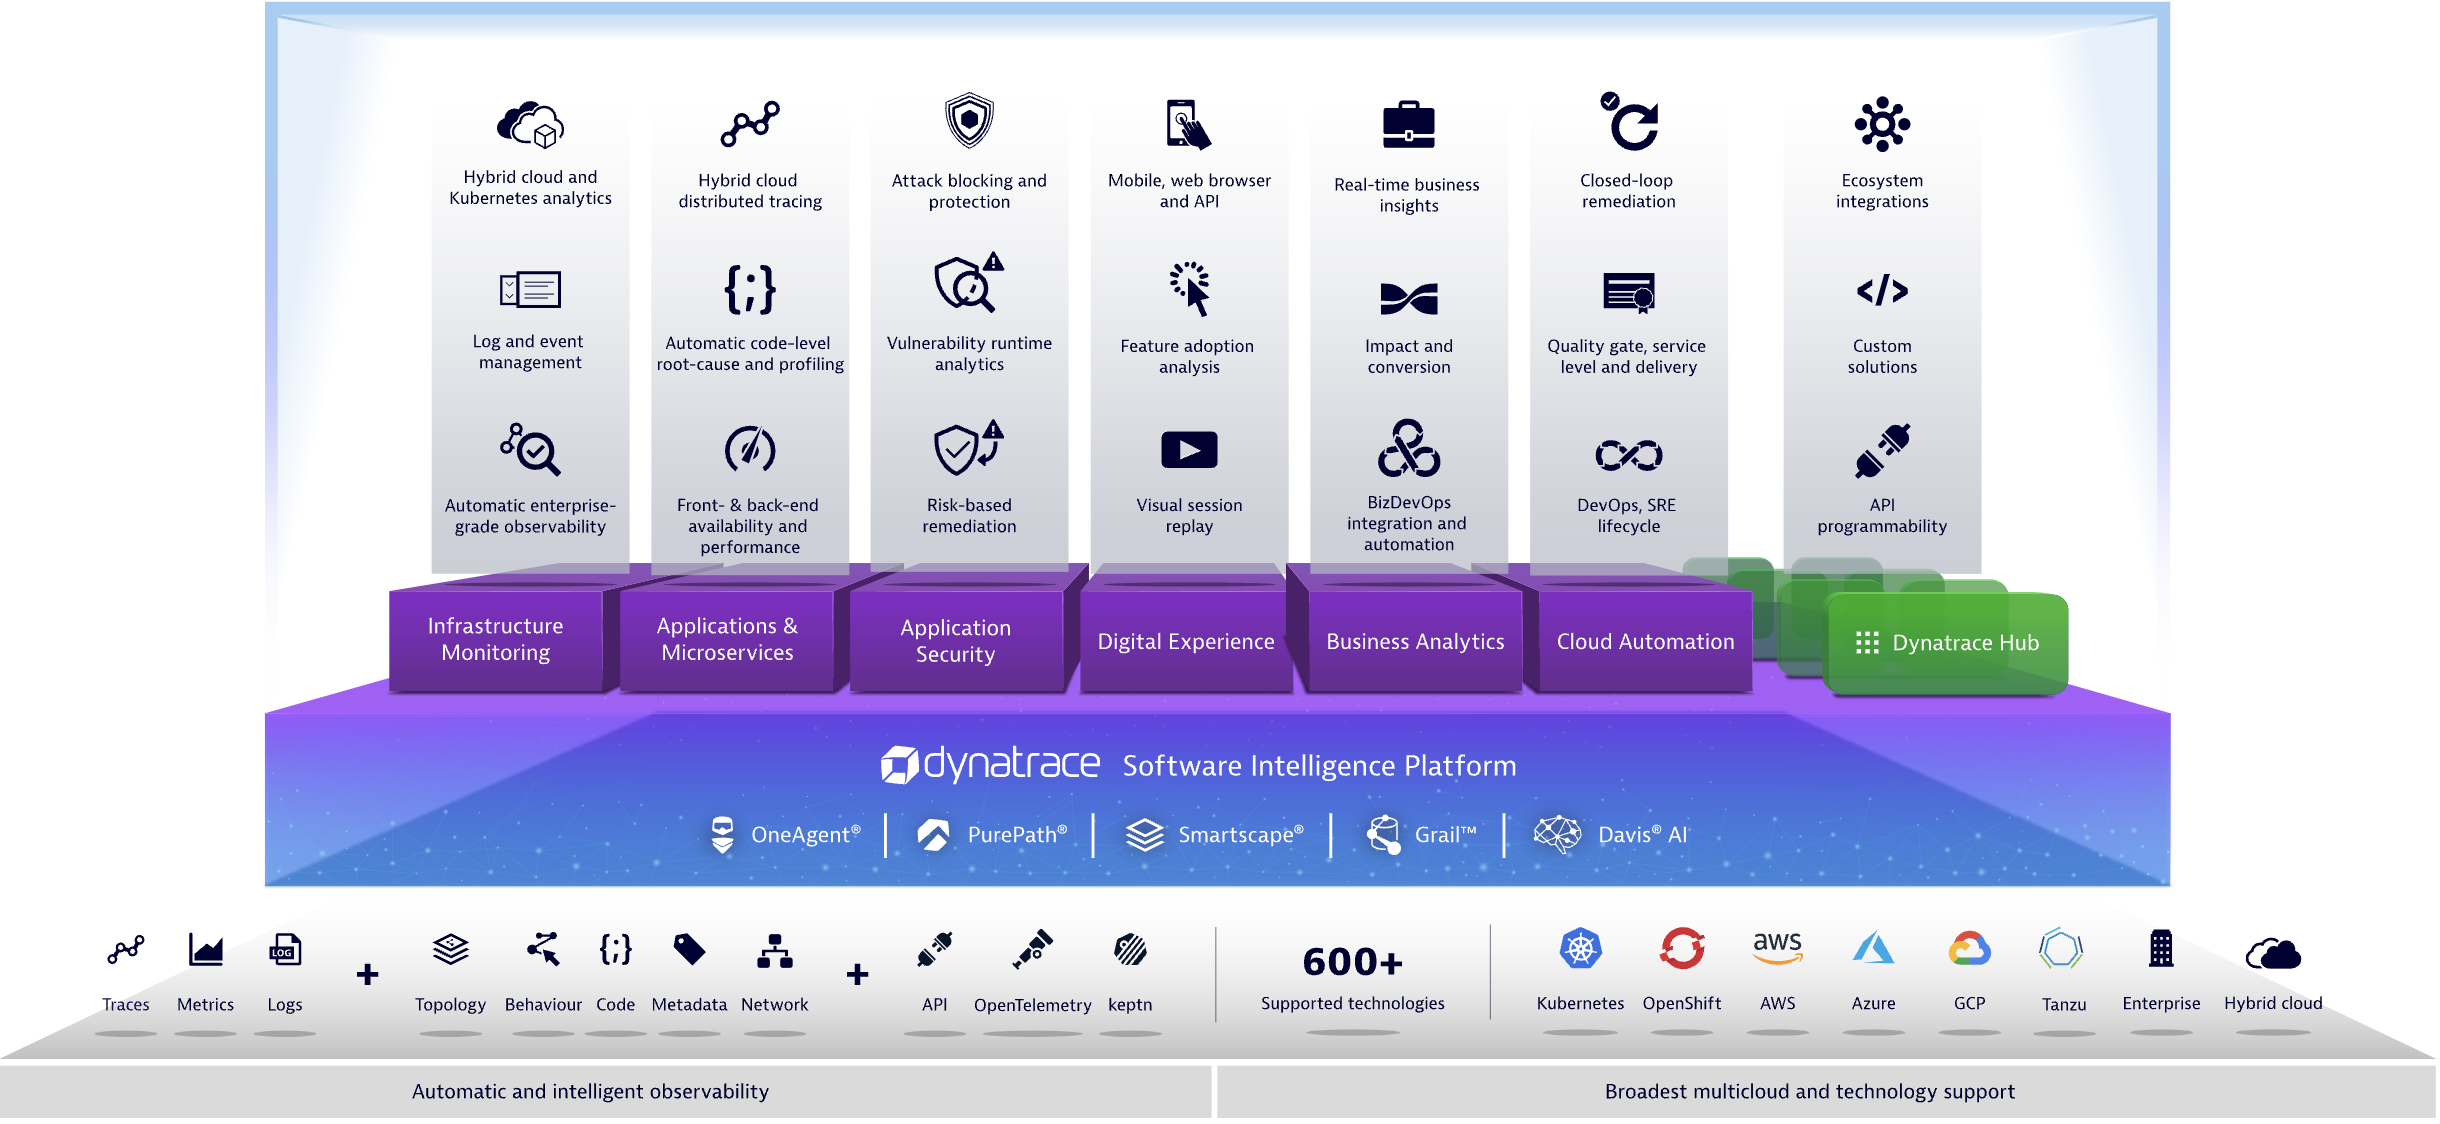Select the keptn icon
Viewport: 2440px width, 1124px height.
tap(1131, 950)
